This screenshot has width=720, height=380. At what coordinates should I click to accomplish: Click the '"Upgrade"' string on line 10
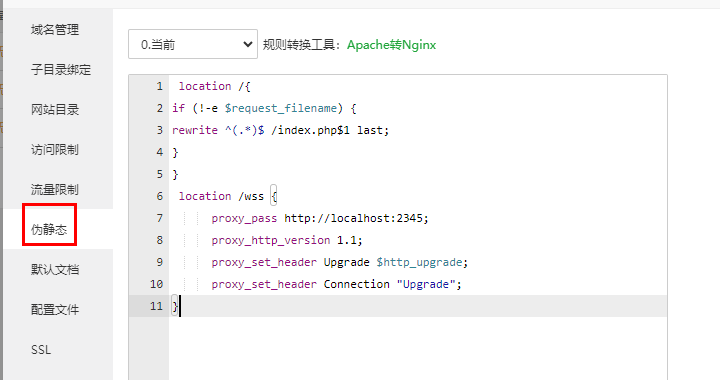(426, 285)
